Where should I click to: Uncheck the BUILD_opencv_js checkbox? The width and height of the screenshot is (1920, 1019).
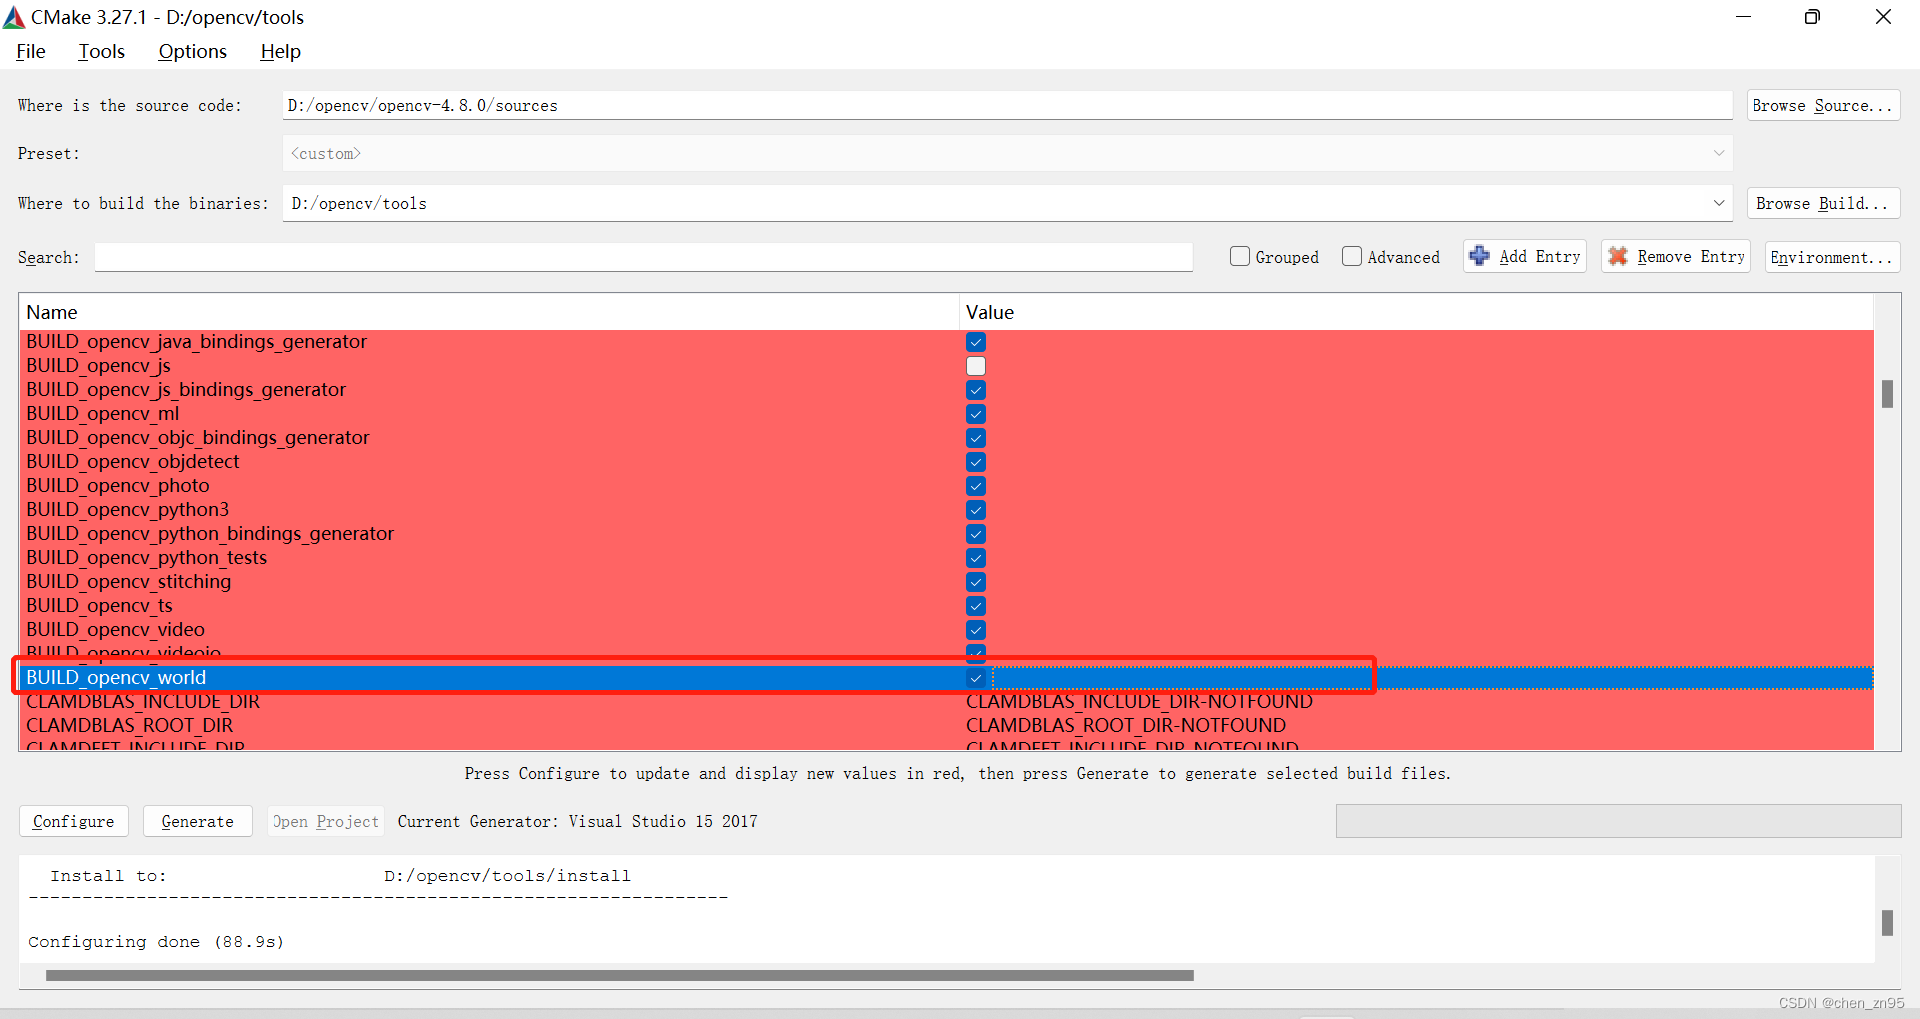(x=975, y=366)
